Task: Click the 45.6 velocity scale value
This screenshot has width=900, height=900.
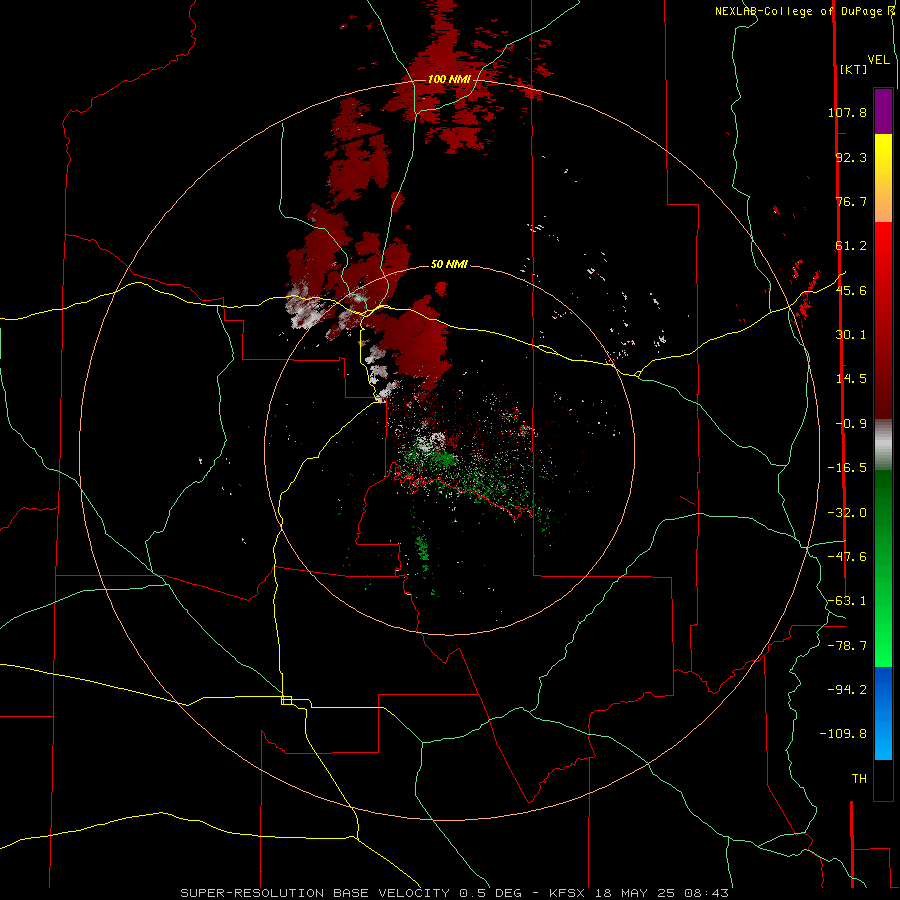Action: 851,290
